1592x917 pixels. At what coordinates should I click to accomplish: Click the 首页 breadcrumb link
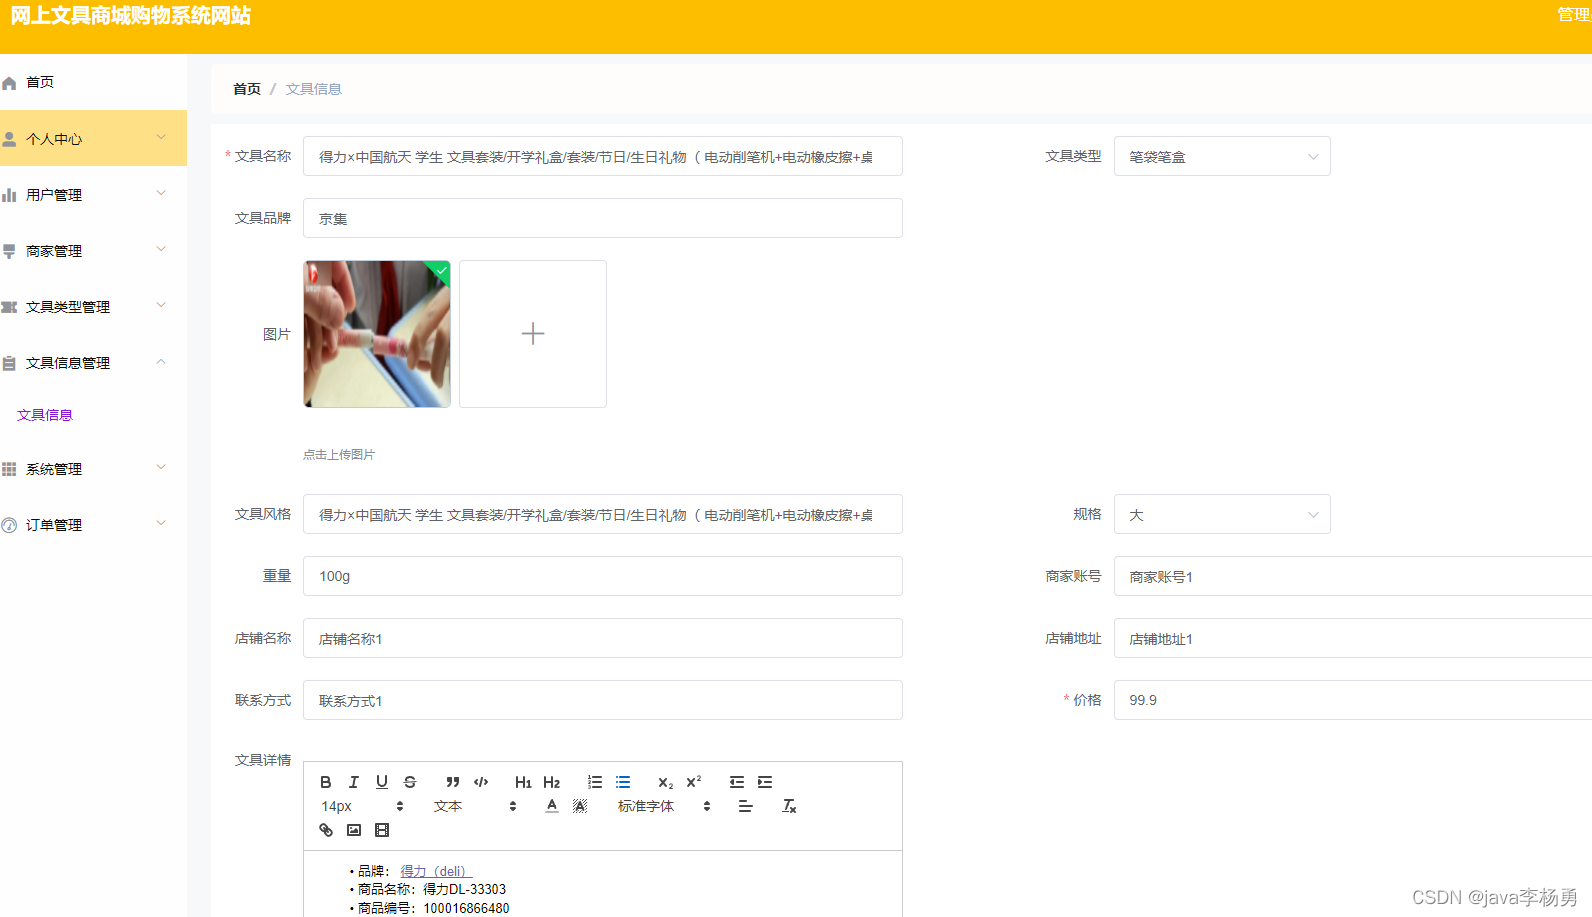point(247,89)
